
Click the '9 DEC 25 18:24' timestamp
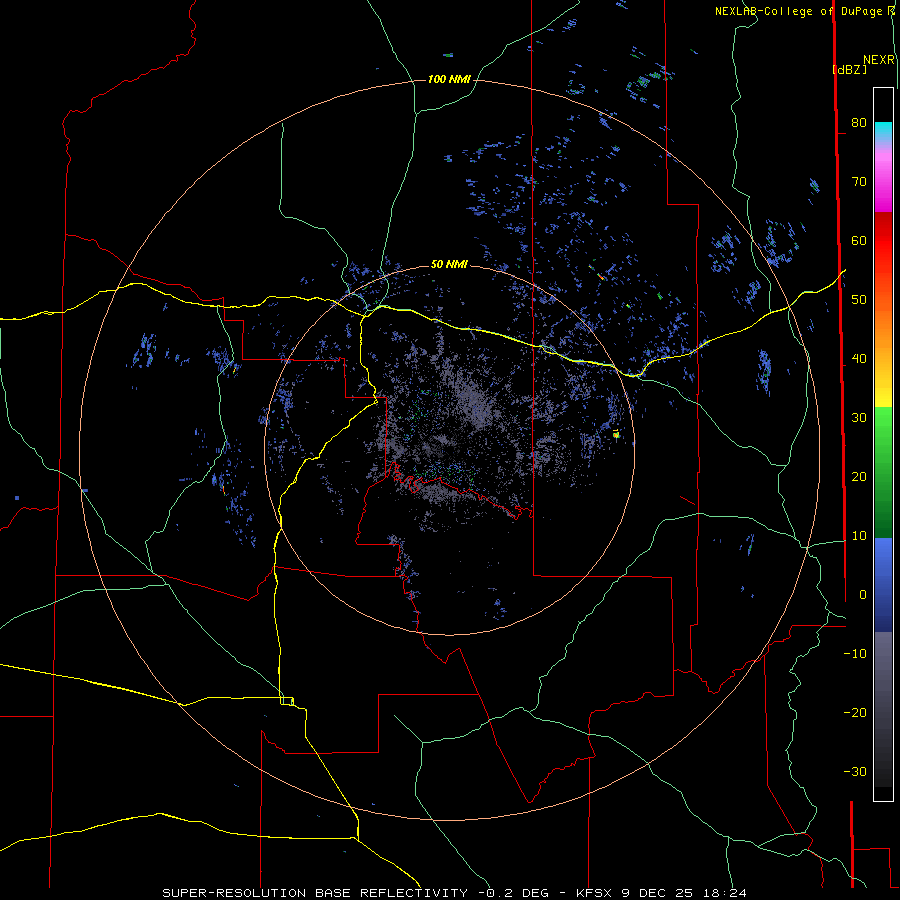[684, 893]
